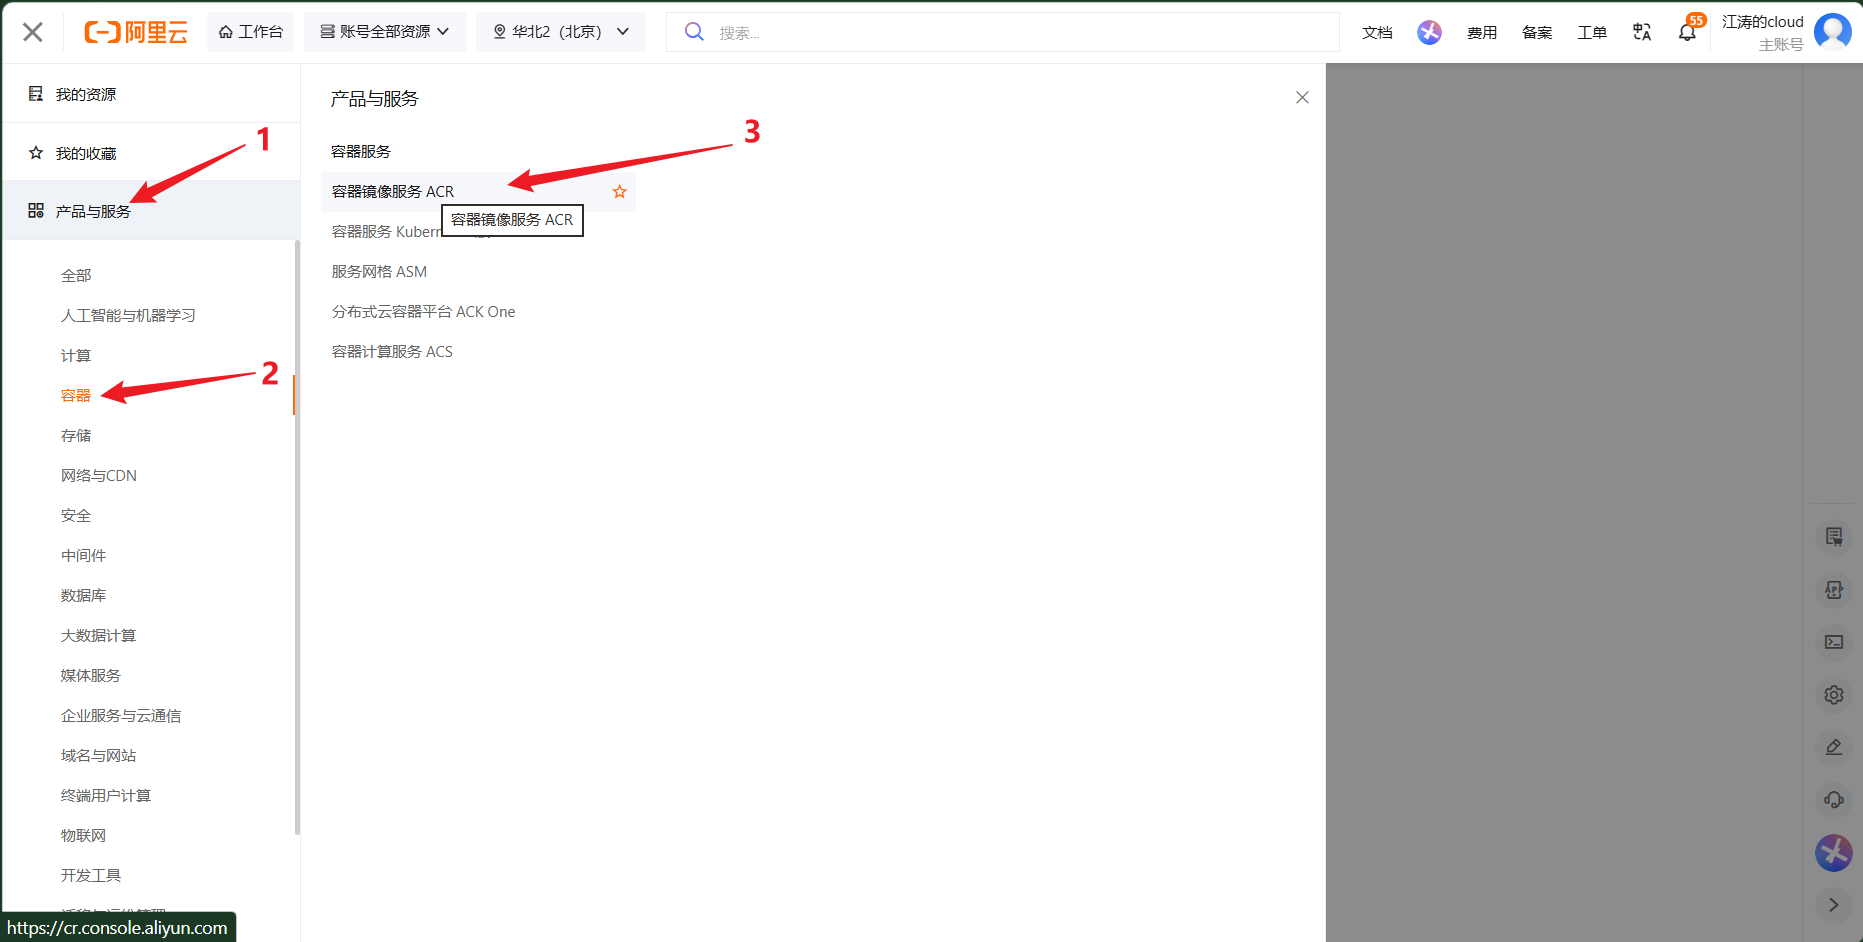The width and height of the screenshot is (1863, 942).
Task: Open the customer support headset icon
Action: (1834, 800)
